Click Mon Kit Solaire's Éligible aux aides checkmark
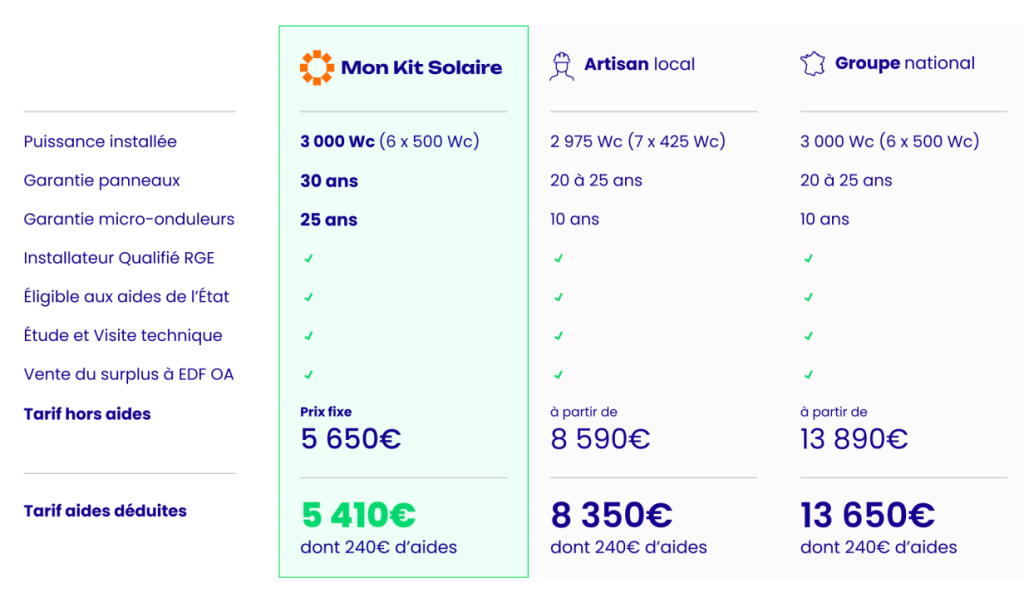The image size is (1024, 593). point(309,297)
